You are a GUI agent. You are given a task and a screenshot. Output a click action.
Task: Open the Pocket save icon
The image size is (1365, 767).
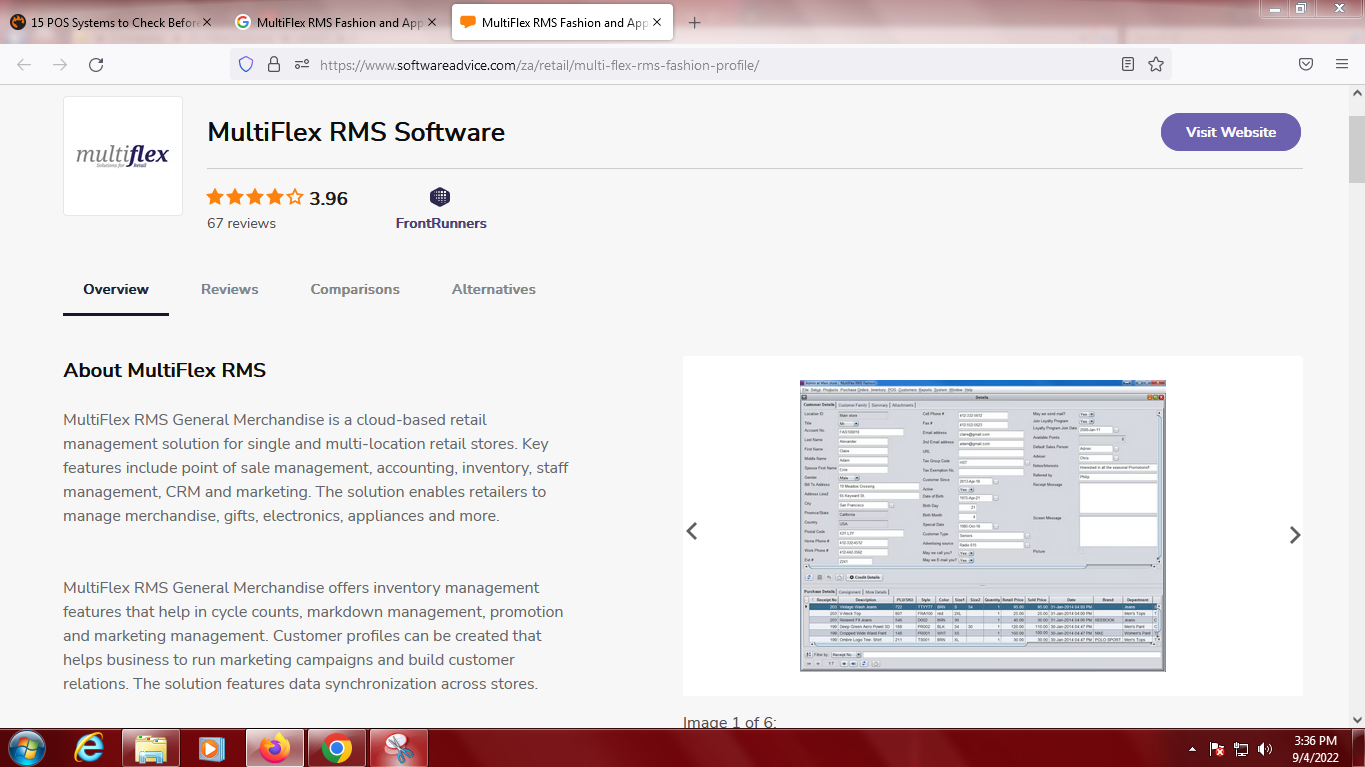(x=1306, y=64)
